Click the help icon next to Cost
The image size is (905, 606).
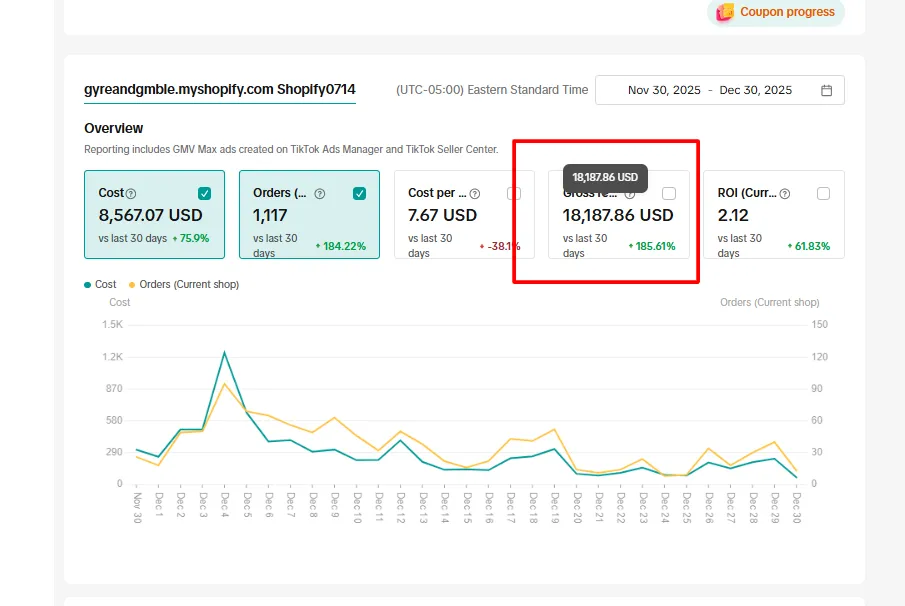click(x=131, y=194)
